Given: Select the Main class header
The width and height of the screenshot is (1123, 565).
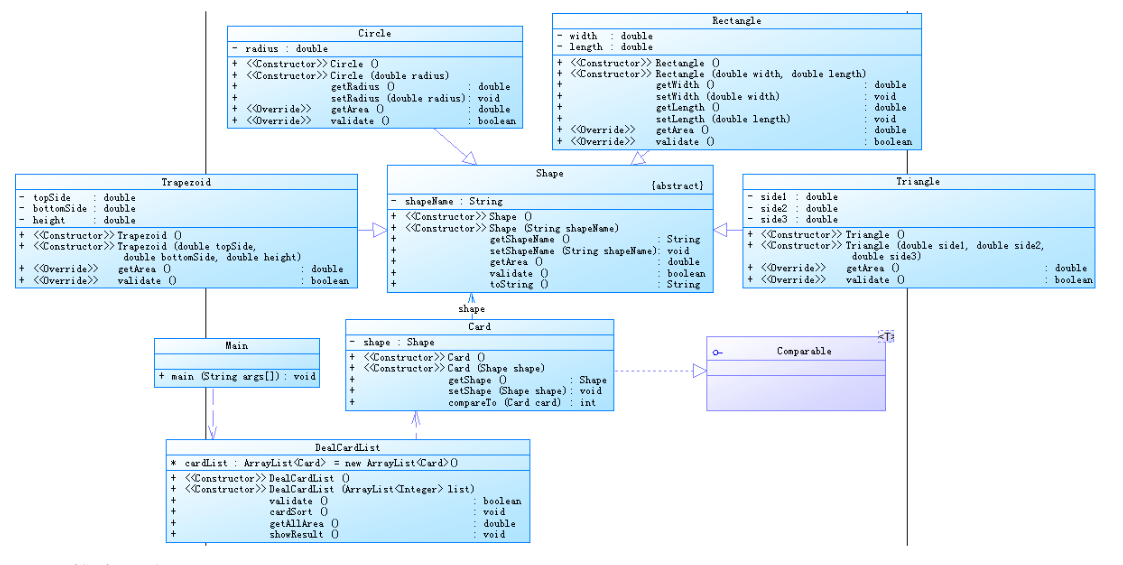Looking at the screenshot, I should [236, 345].
